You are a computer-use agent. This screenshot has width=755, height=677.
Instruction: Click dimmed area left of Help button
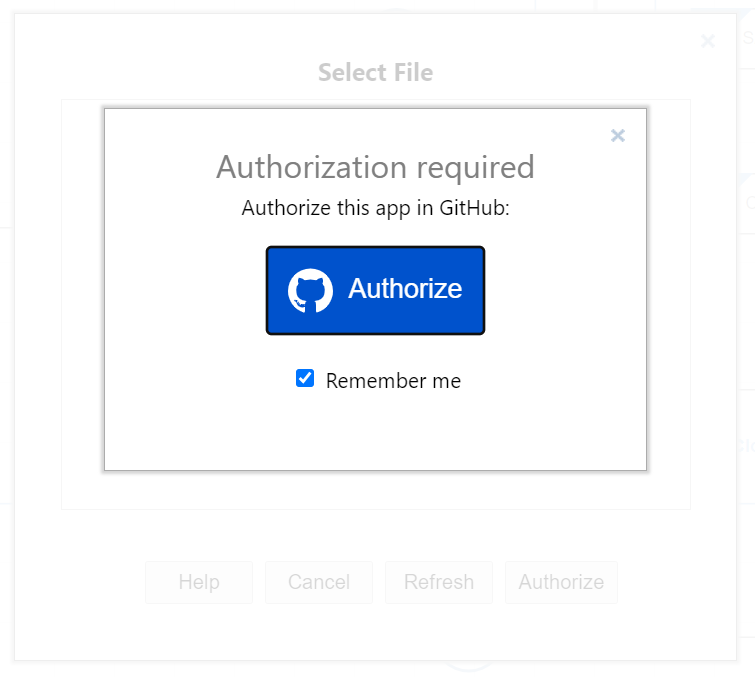tap(80, 582)
